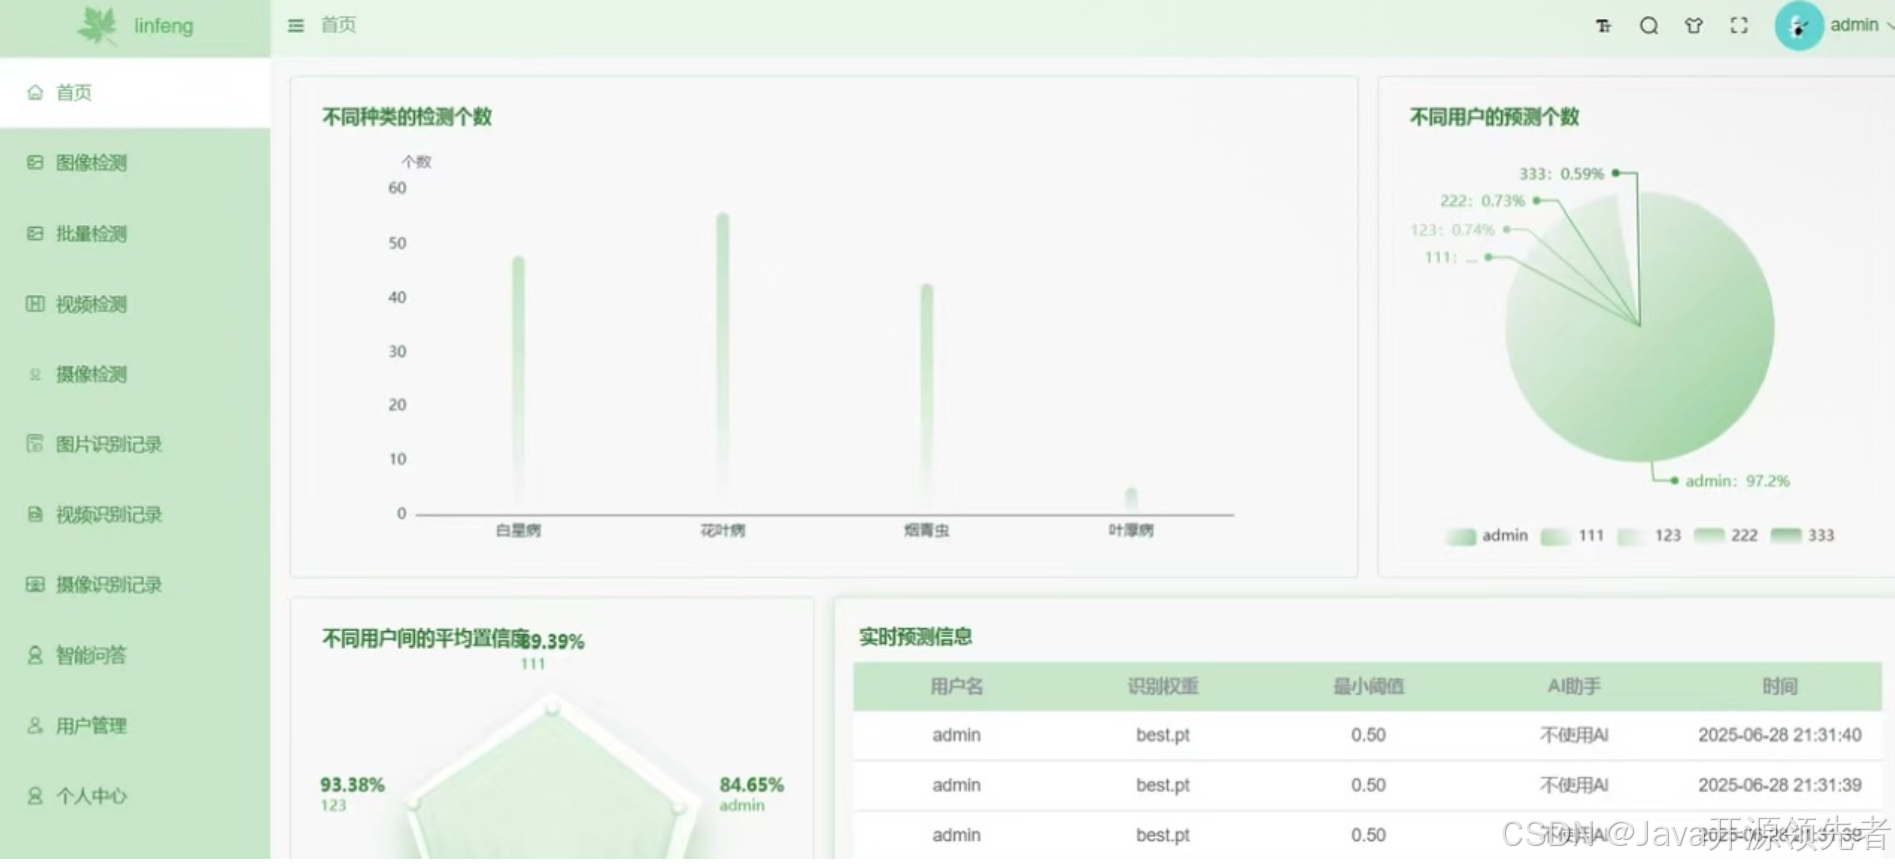Toggle the 123 series in pie legend
The image size is (1895, 866).
pyautogui.click(x=1649, y=536)
